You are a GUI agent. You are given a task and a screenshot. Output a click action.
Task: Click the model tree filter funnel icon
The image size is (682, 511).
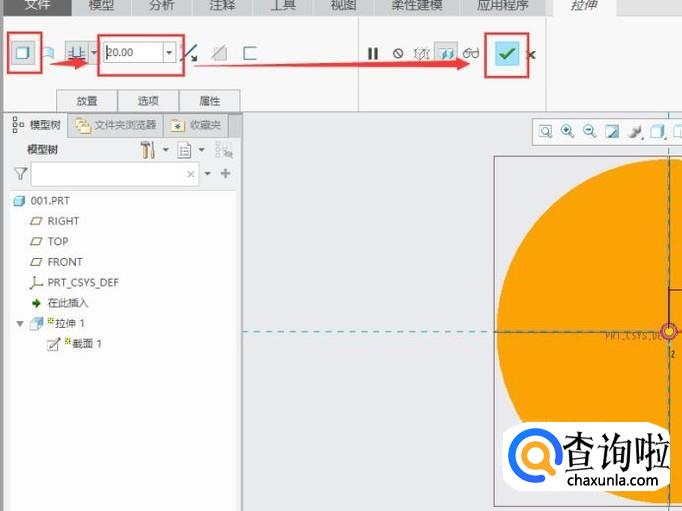pyautogui.click(x=20, y=174)
